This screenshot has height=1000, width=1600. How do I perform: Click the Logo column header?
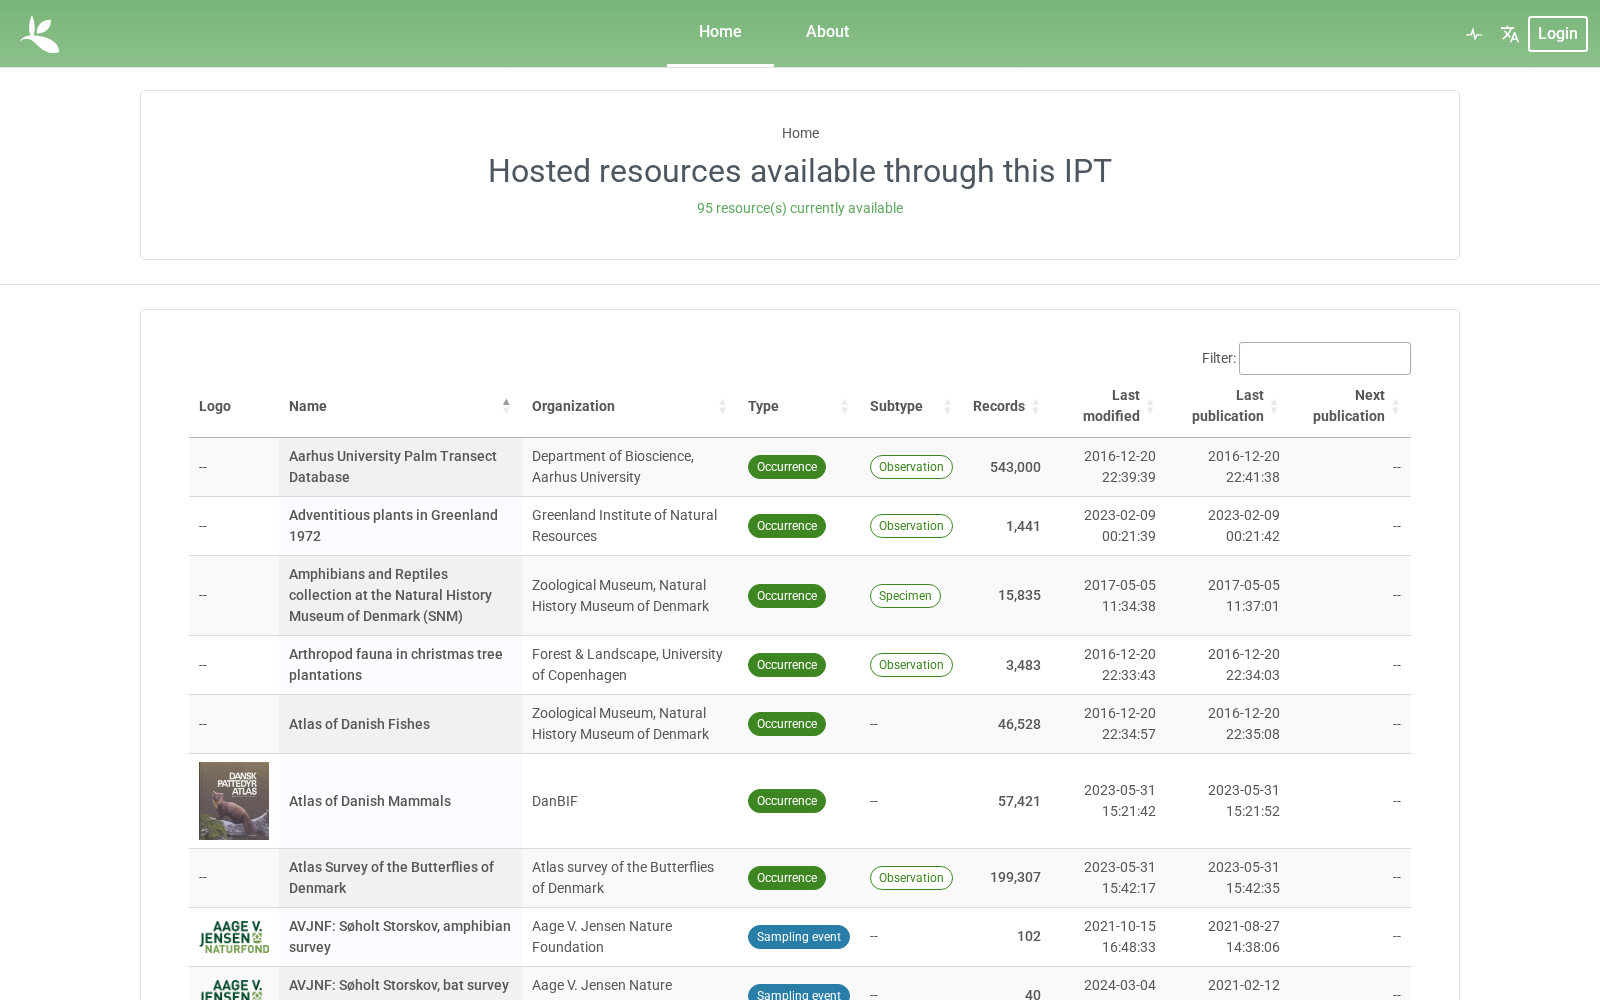(x=215, y=406)
